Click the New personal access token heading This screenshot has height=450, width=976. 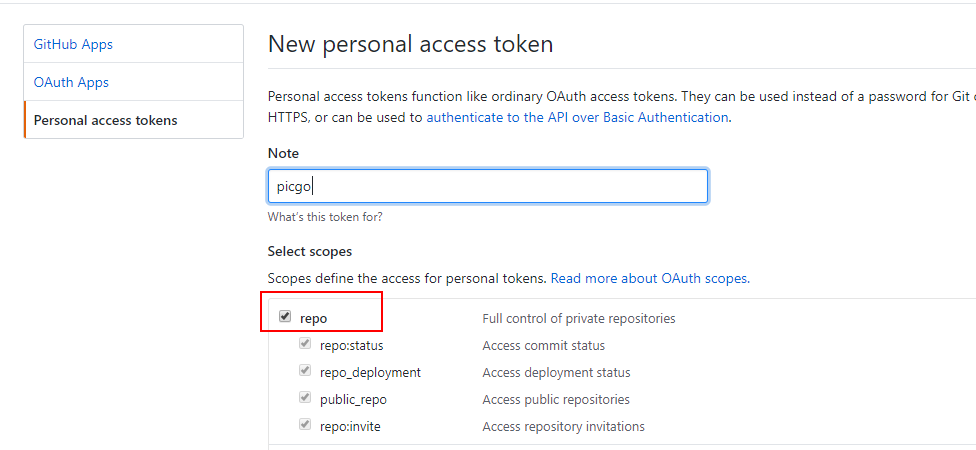point(410,44)
